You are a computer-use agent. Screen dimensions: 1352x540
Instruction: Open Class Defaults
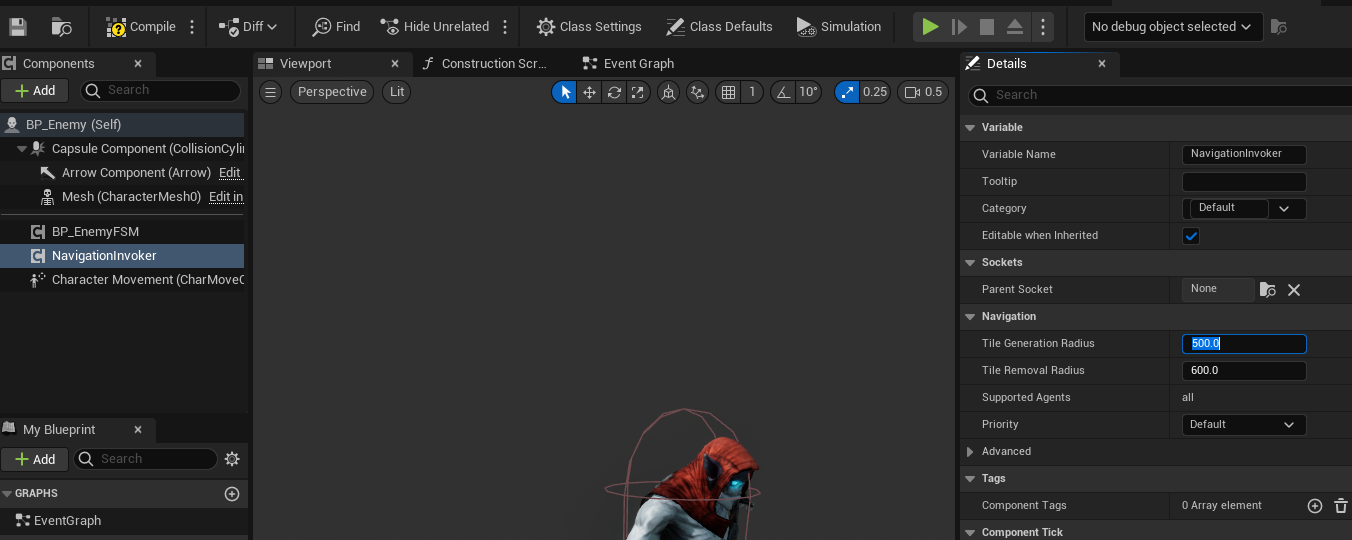pyautogui.click(x=719, y=27)
